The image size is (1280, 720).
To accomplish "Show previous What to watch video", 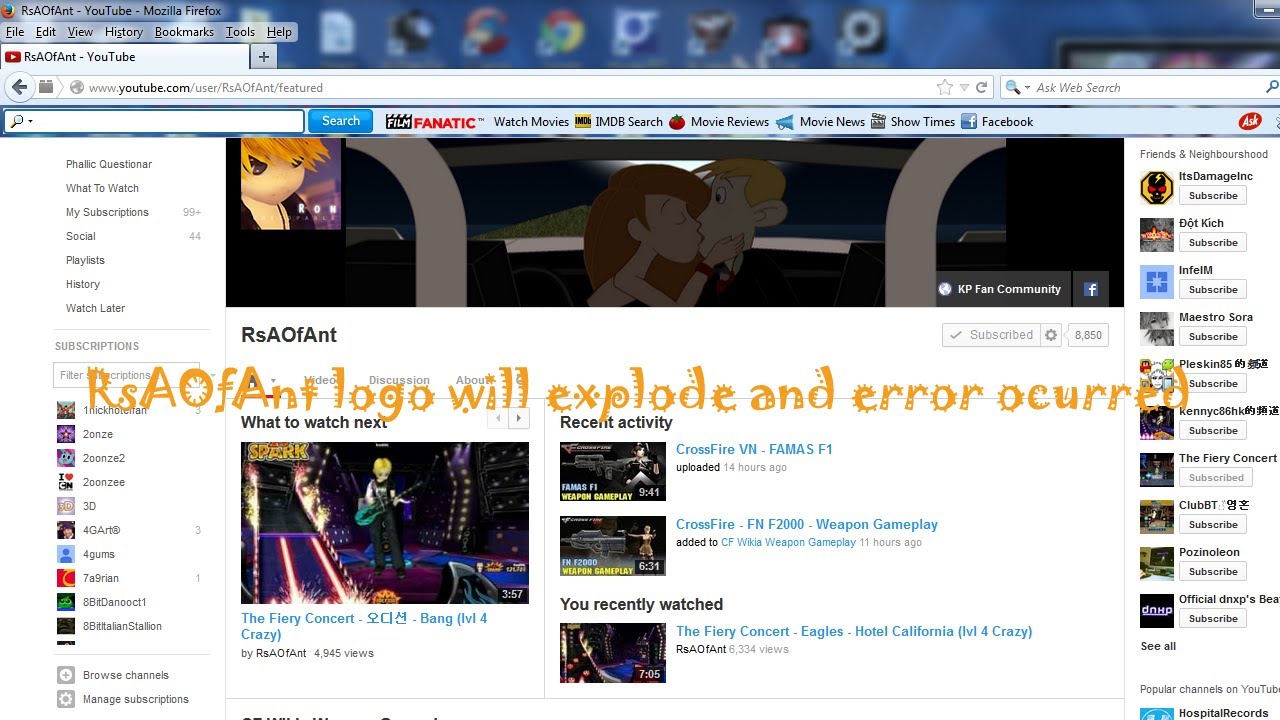I will pos(499,419).
